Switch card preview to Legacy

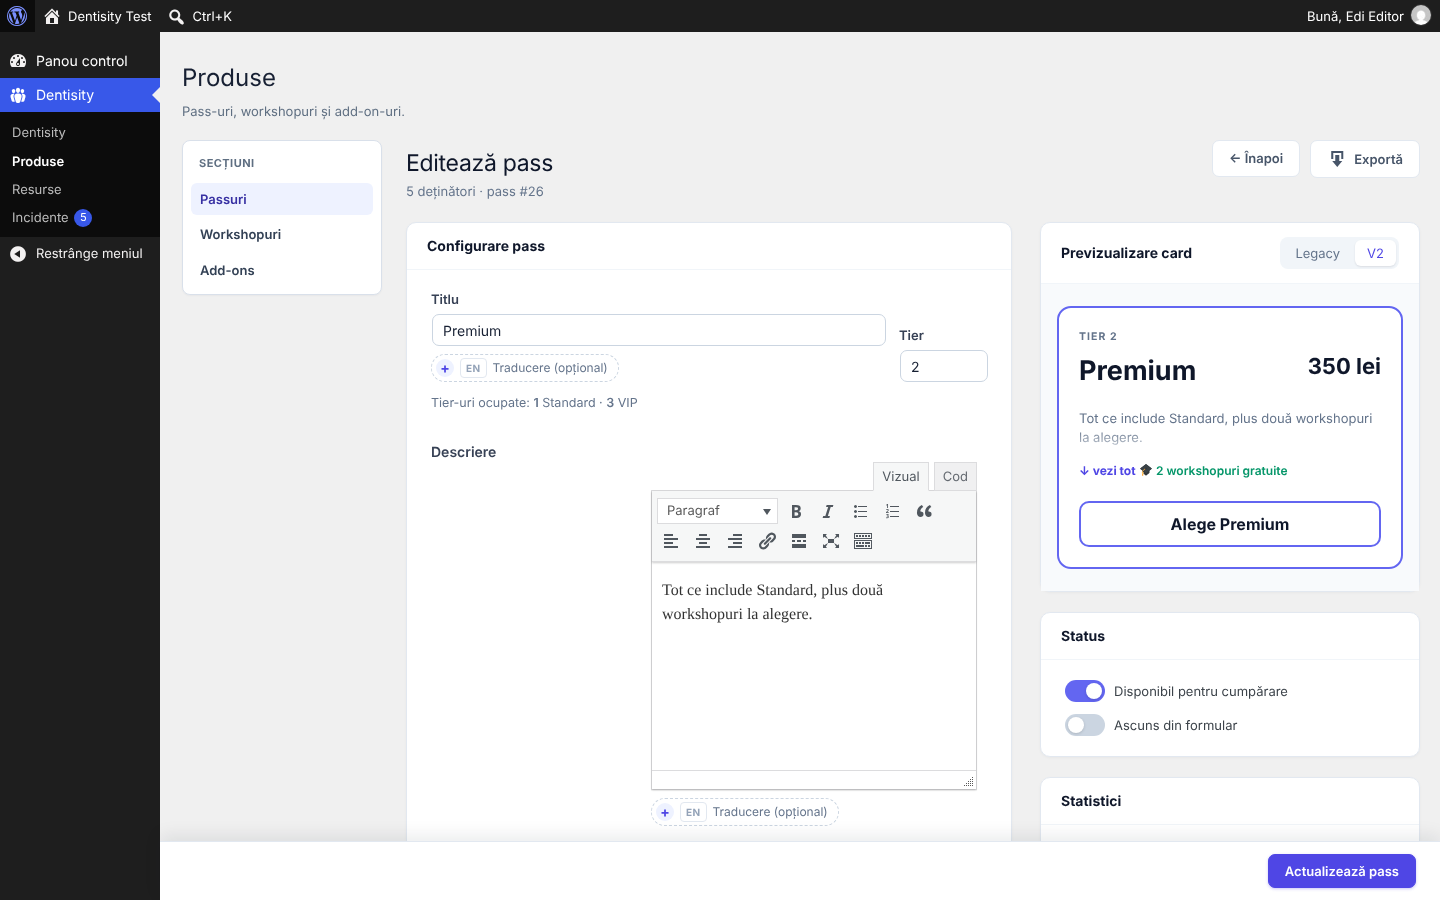[x=1317, y=253]
